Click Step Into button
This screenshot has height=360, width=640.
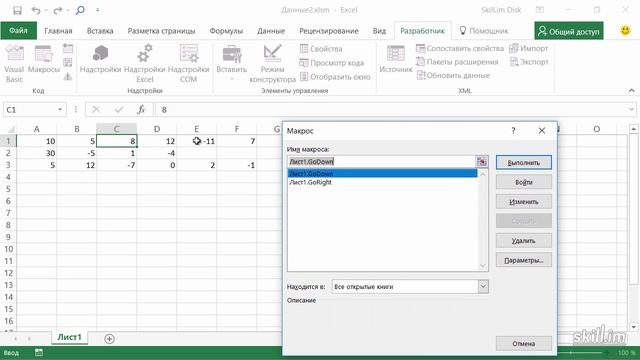[524, 182]
